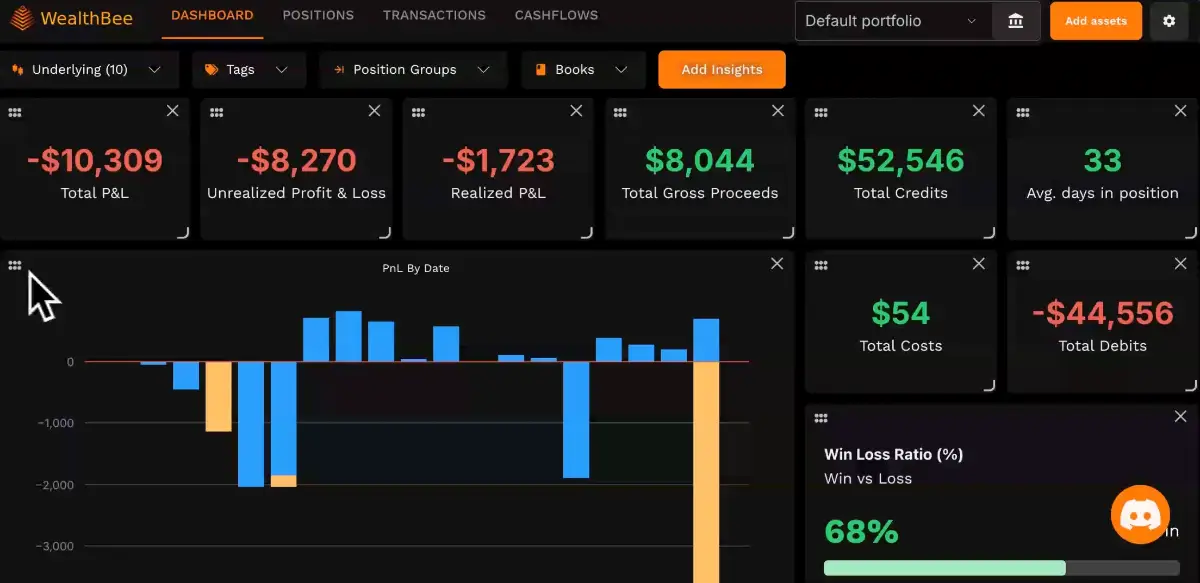Image resolution: width=1200 pixels, height=583 pixels.
Task: Click the plane icon in Position Groups filter
Action: tap(340, 69)
